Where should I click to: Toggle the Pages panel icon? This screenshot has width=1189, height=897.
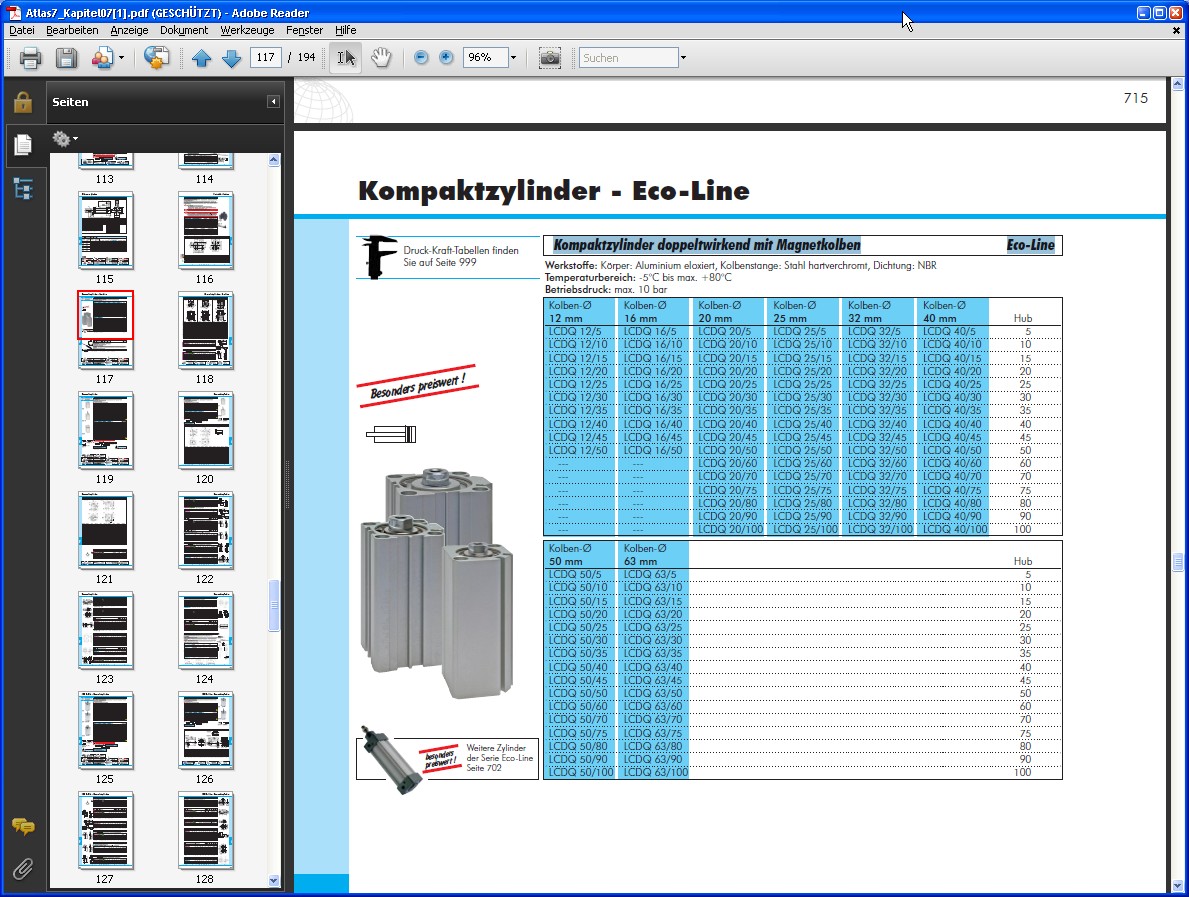pyautogui.click(x=23, y=144)
